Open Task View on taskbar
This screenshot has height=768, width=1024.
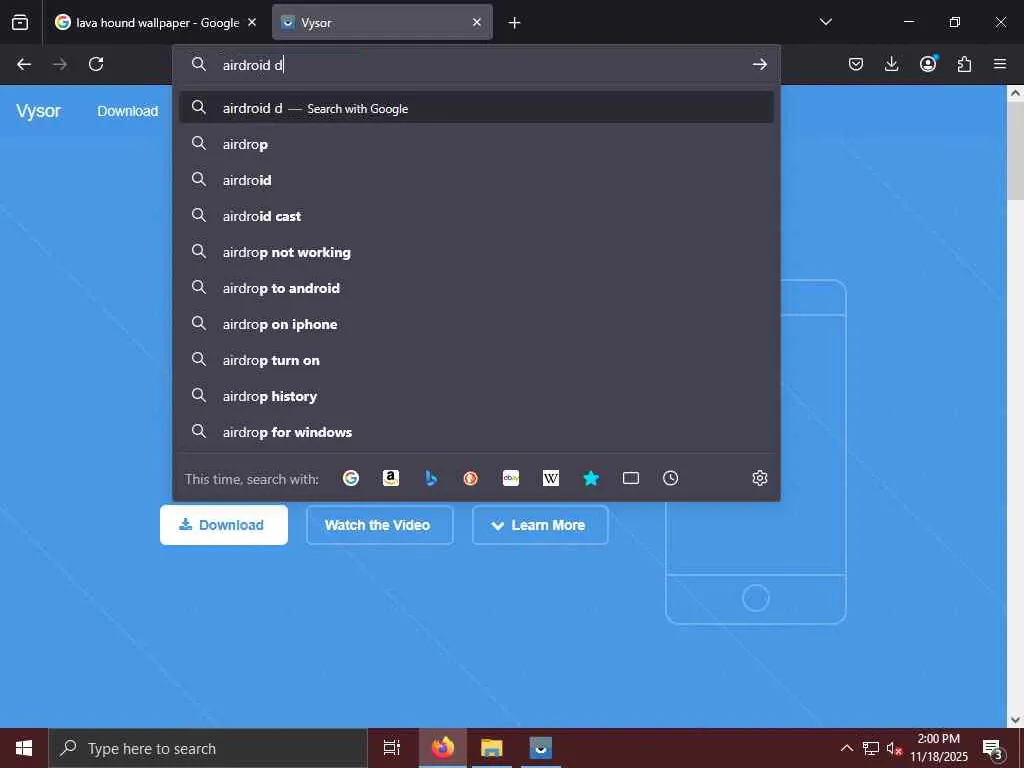[x=391, y=748]
